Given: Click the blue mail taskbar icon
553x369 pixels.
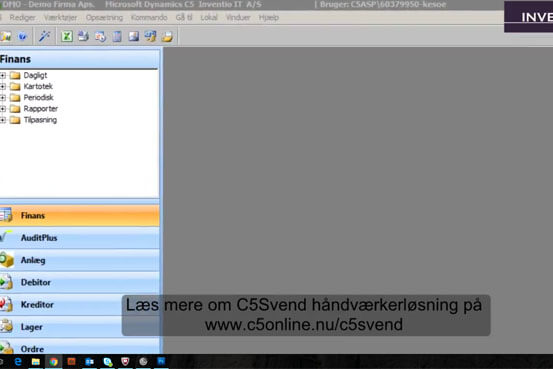Looking at the screenshot, I should pos(90,362).
